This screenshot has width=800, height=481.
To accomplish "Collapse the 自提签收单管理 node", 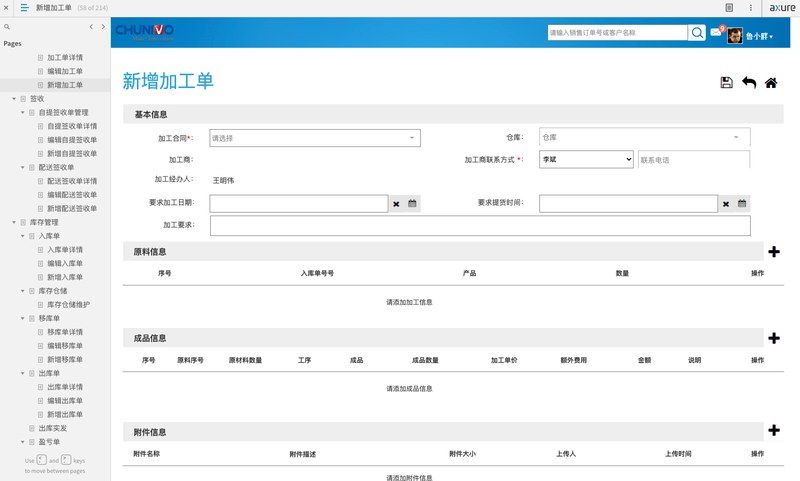I will point(22,112).
